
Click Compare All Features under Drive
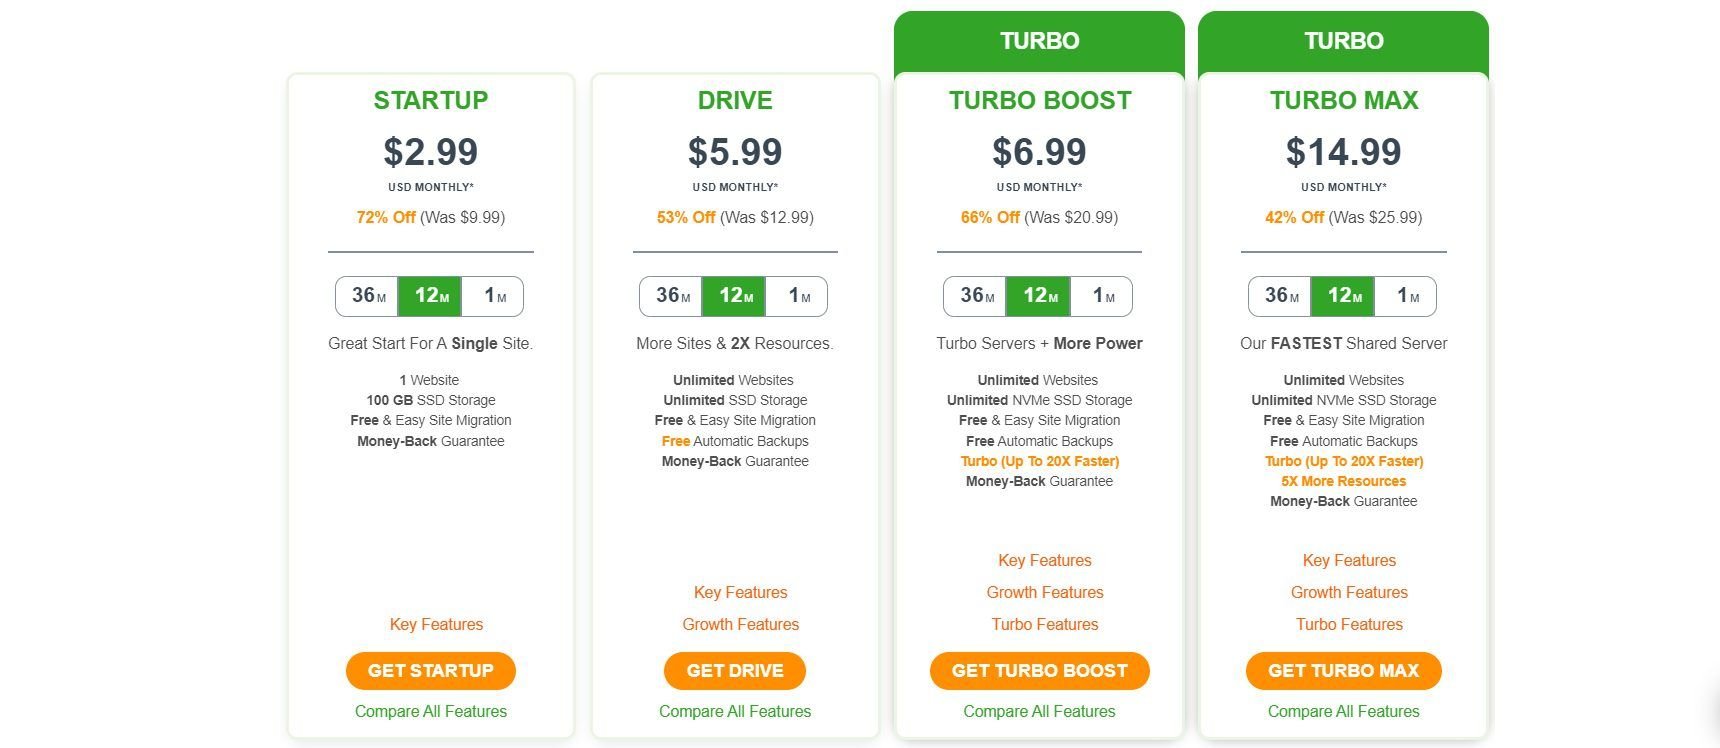[x=735, y=711]
